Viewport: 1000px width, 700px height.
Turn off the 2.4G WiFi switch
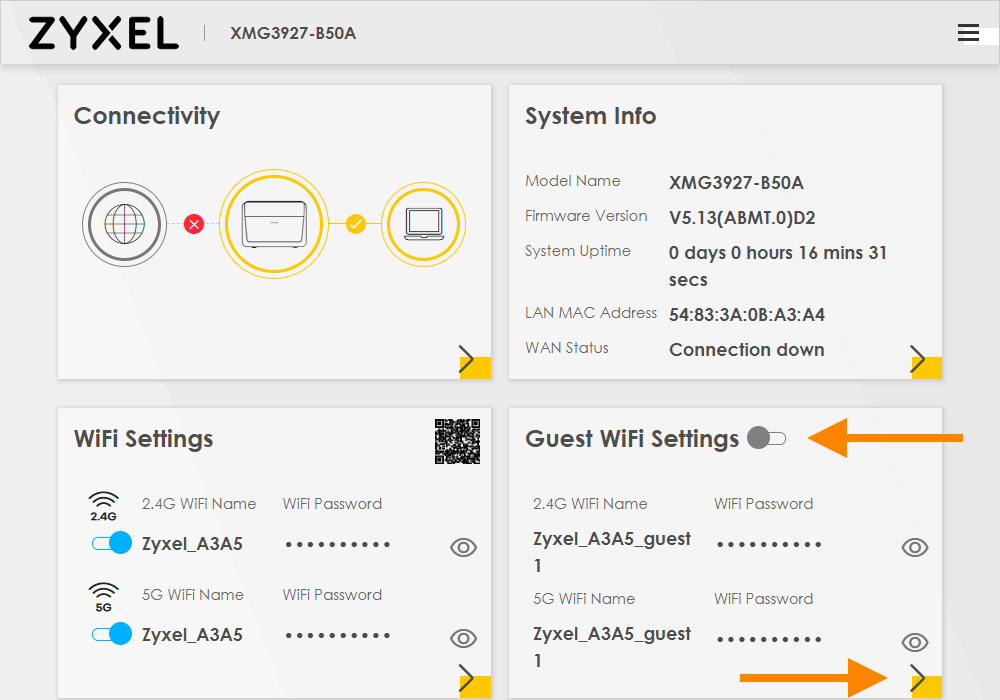click(111, 544)
